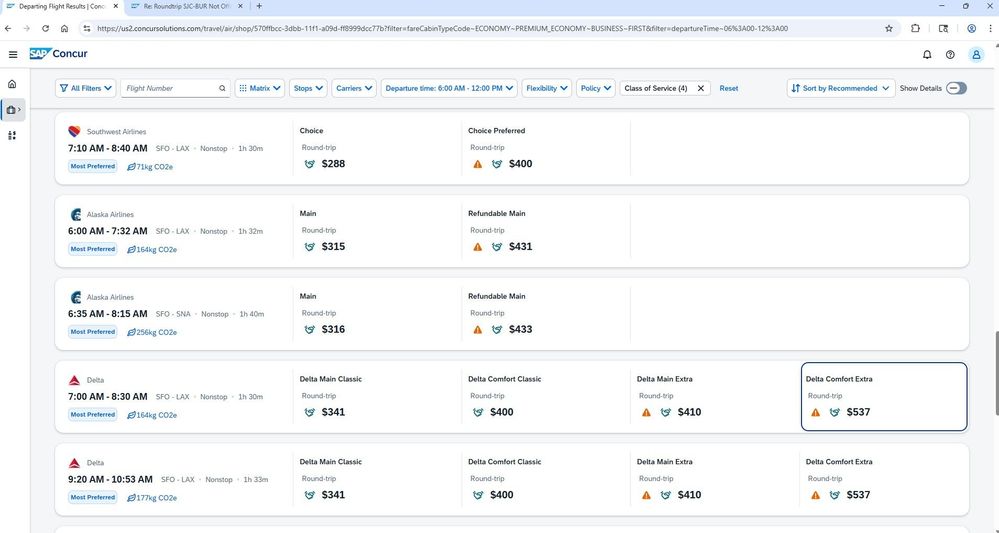Open the help question mark icon
The width and height of the screenshot is (999, 533).
[950, 55]
